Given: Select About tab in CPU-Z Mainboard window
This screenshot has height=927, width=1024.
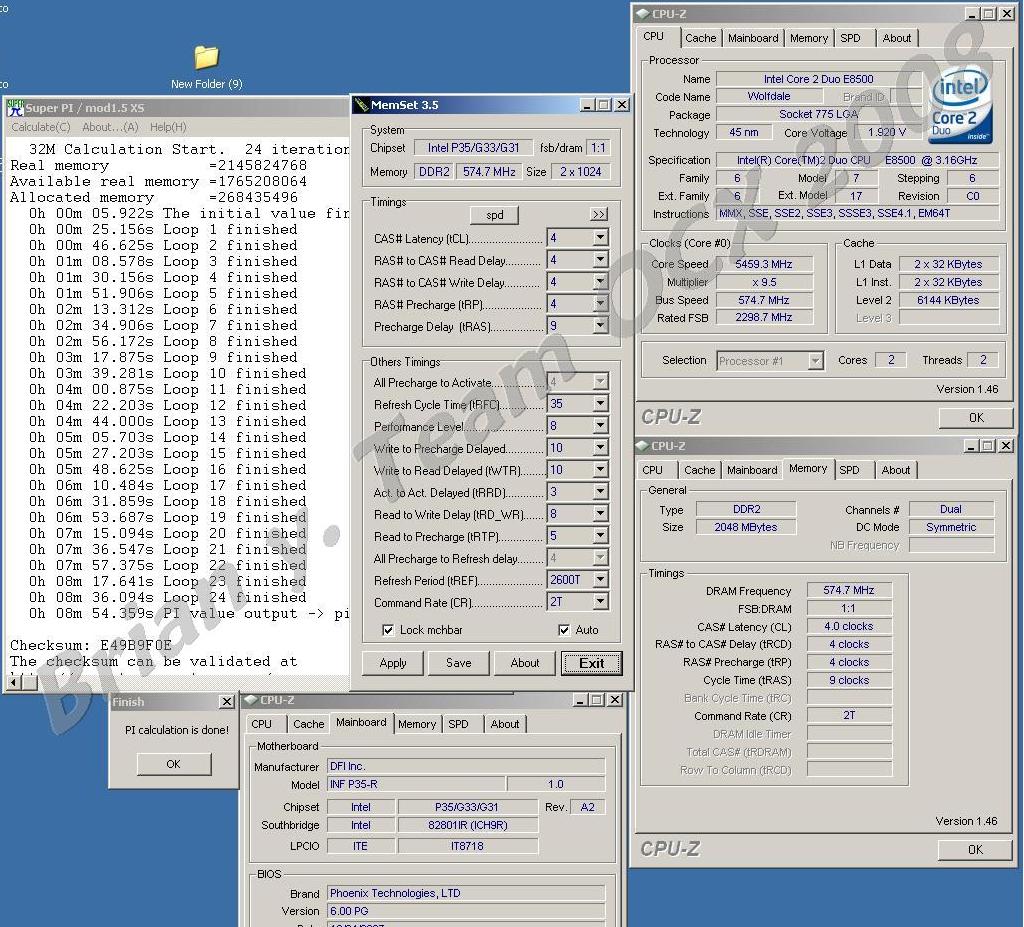Looking at the screenshot, I should click(505, 724).
